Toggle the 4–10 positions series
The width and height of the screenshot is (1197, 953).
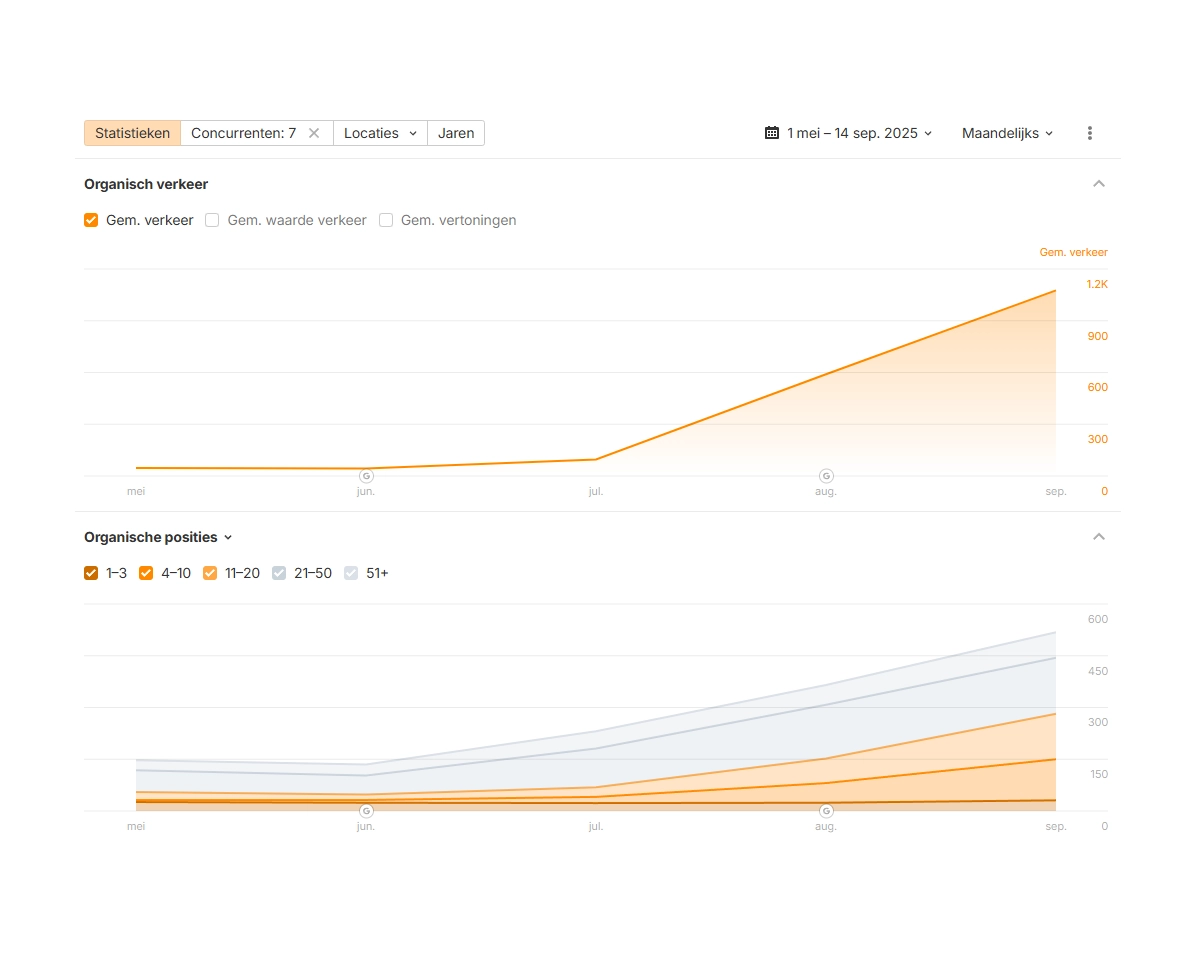pyautogui.click(x=146, y=573)
